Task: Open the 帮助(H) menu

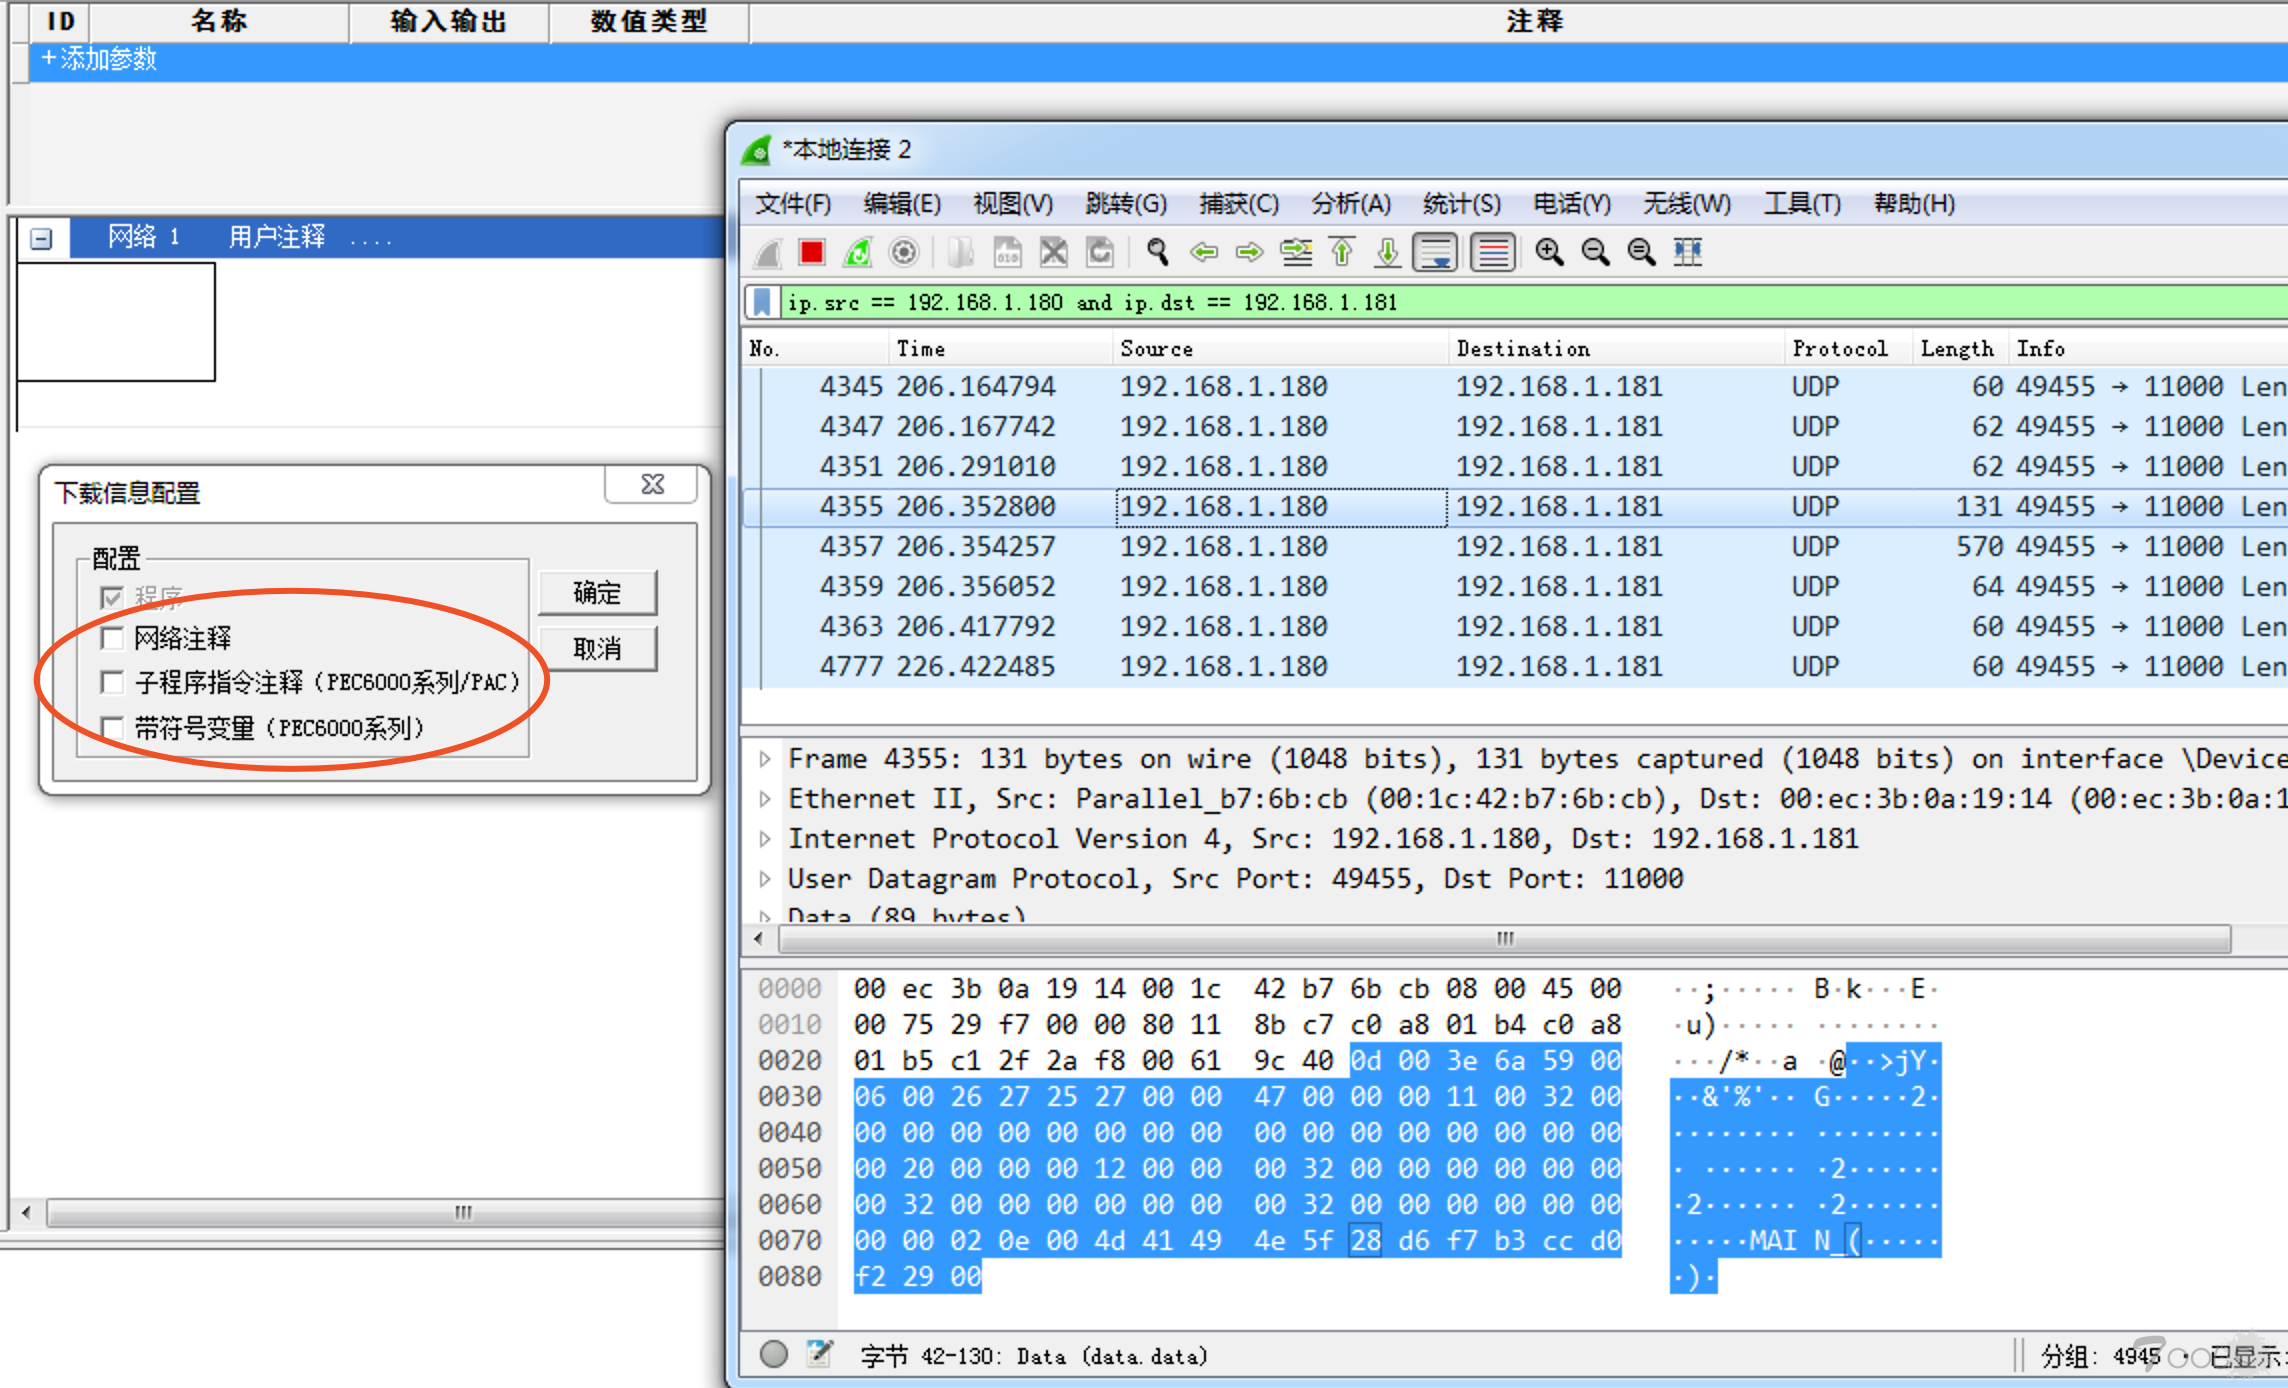Action: coord(1914,204)
